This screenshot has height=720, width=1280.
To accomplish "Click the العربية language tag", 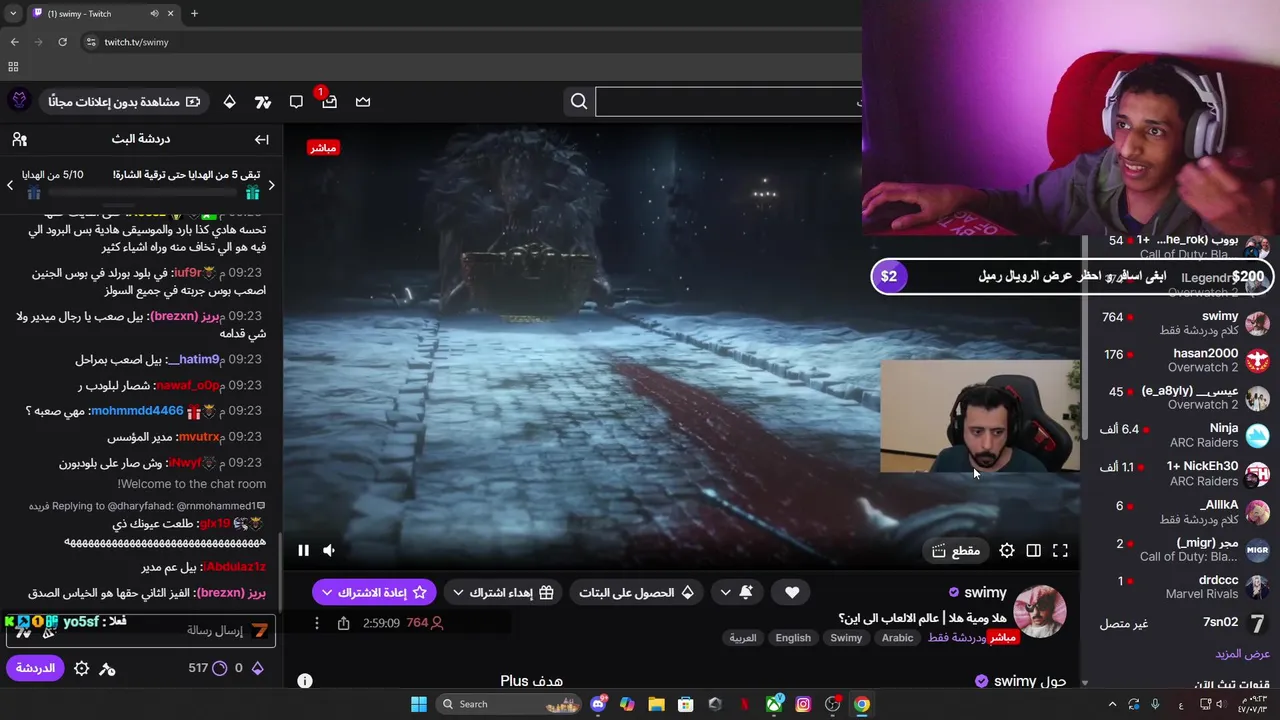I will [x=743, y=638].
